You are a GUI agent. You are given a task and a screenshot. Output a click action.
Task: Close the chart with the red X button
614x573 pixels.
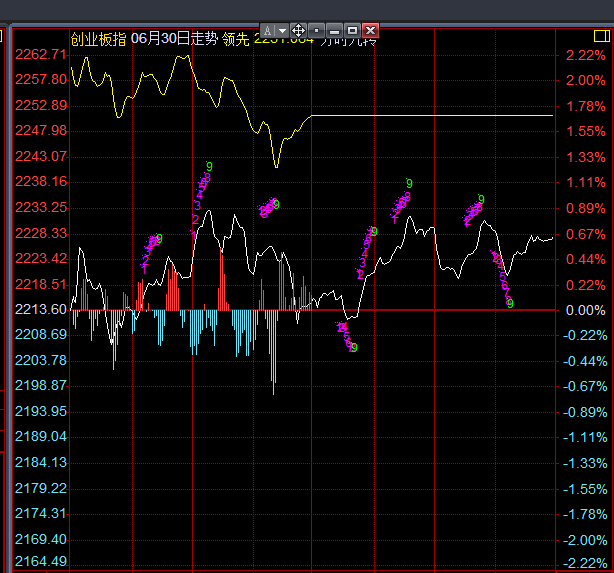[x=371, y=31]
